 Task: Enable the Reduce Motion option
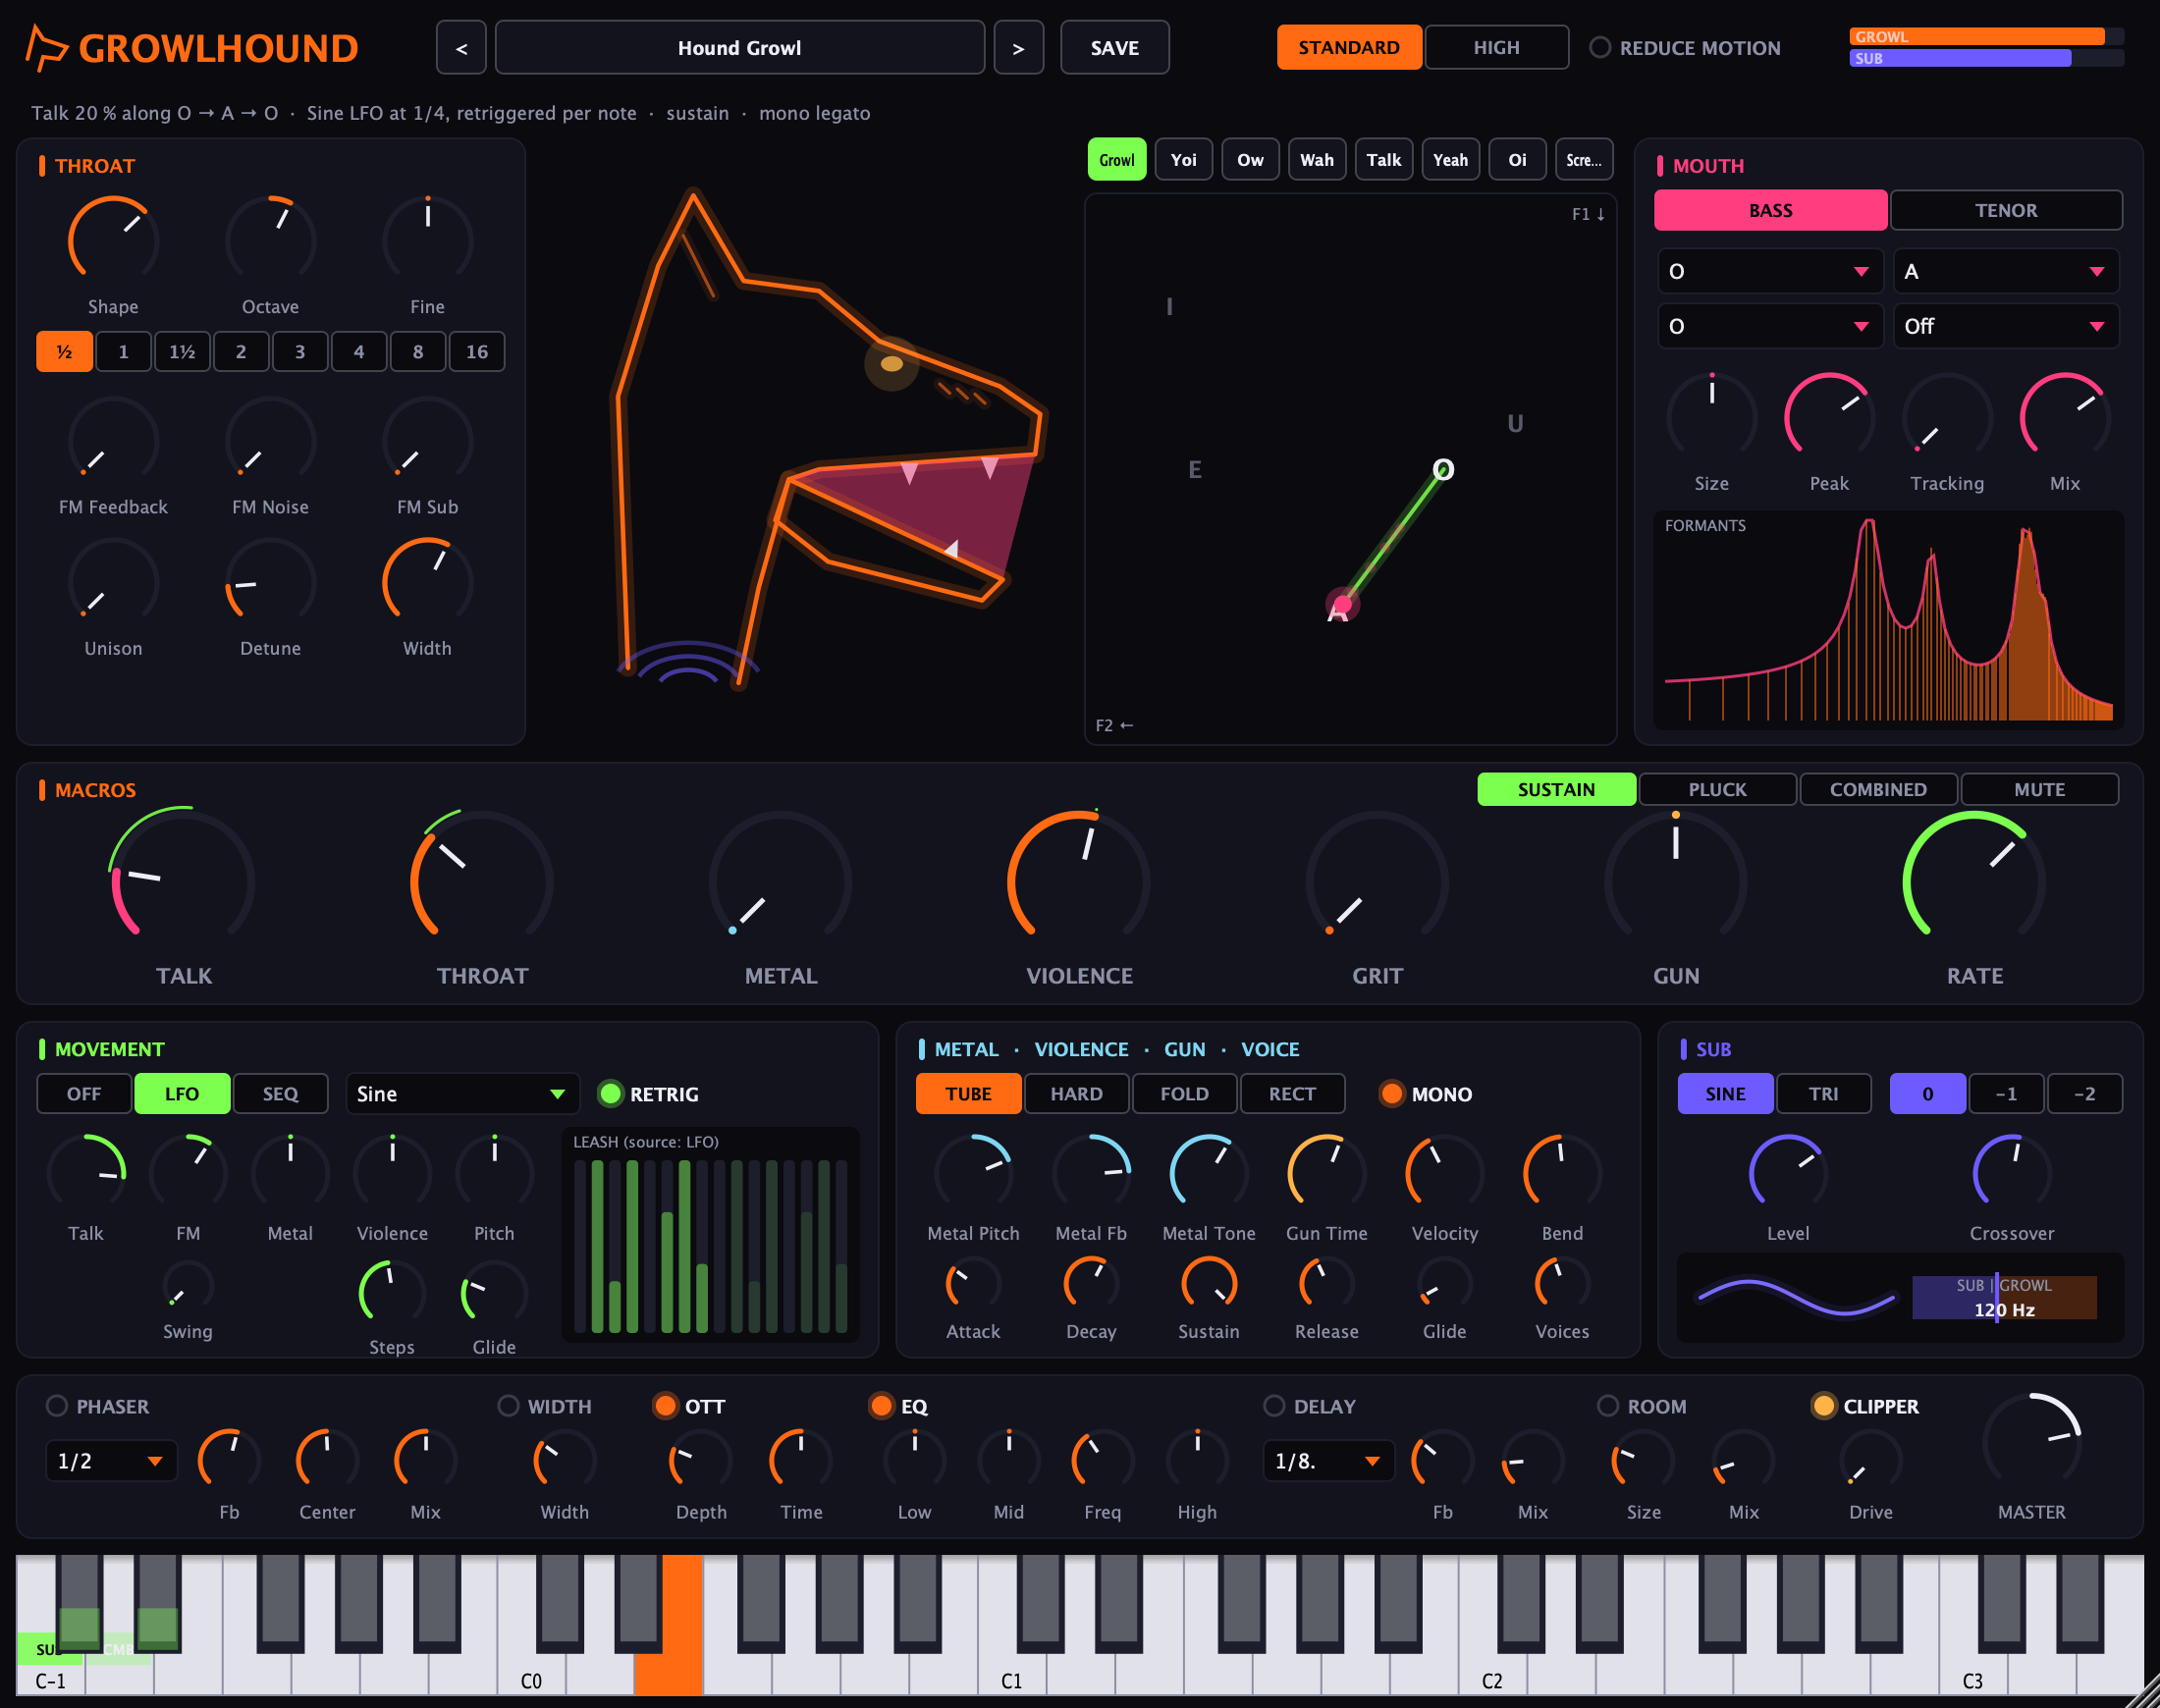click(x=1685, y=48)
